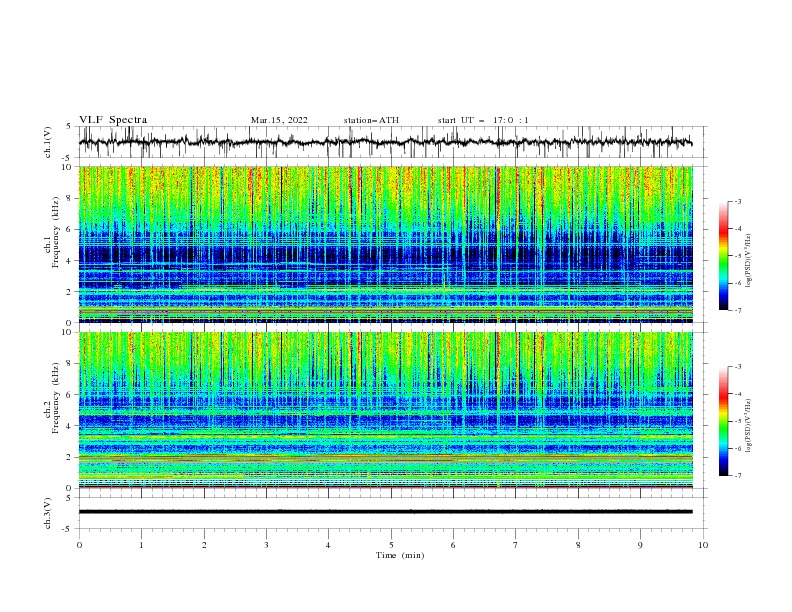This screenshot has width=792, height=612.
Task: Click the "station=ATH" label
Action: (x=371, y=120)
